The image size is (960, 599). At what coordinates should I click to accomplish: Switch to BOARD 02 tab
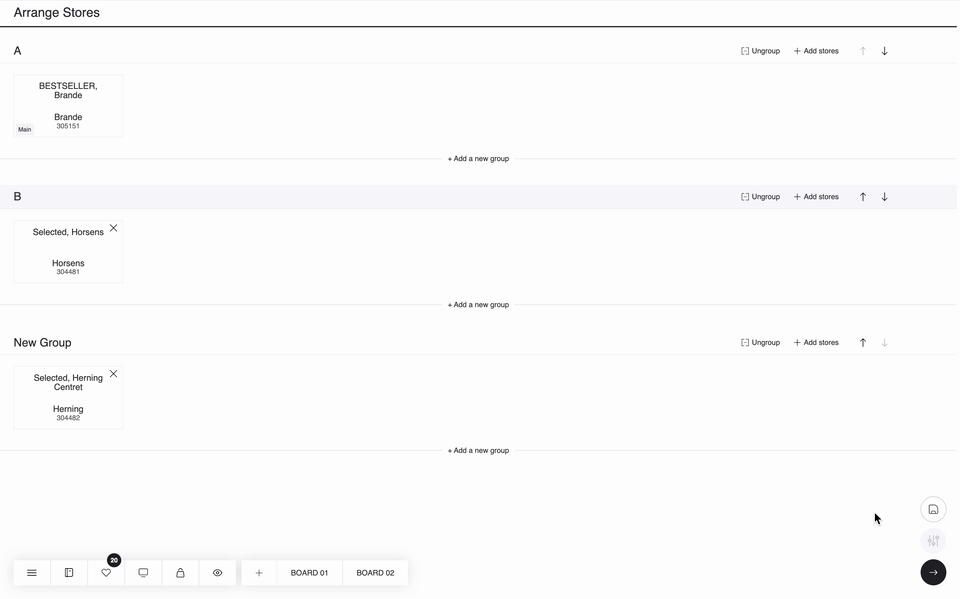point(375,573)
